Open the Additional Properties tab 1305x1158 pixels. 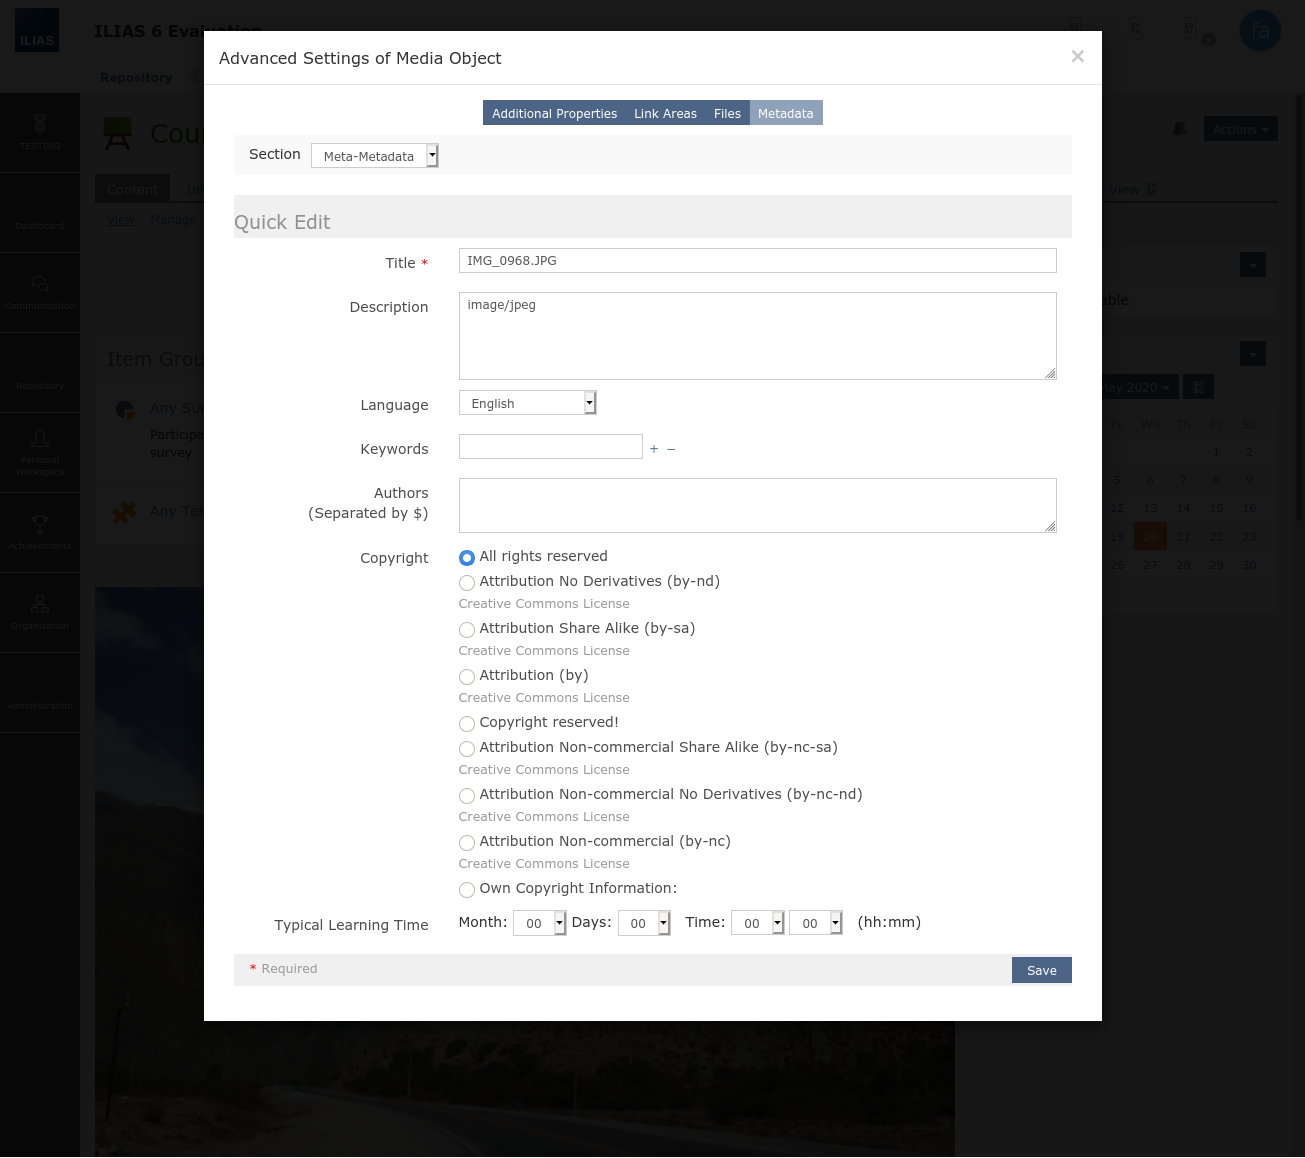pyautogui.click(x=553, y=113)
